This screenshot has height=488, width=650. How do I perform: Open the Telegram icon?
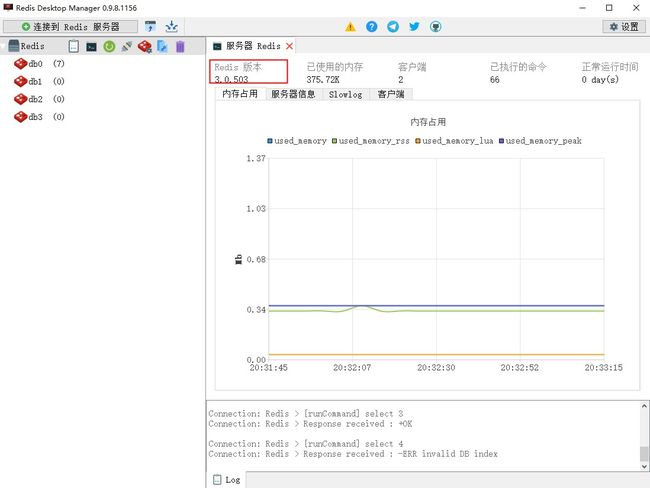click(393, 27)
